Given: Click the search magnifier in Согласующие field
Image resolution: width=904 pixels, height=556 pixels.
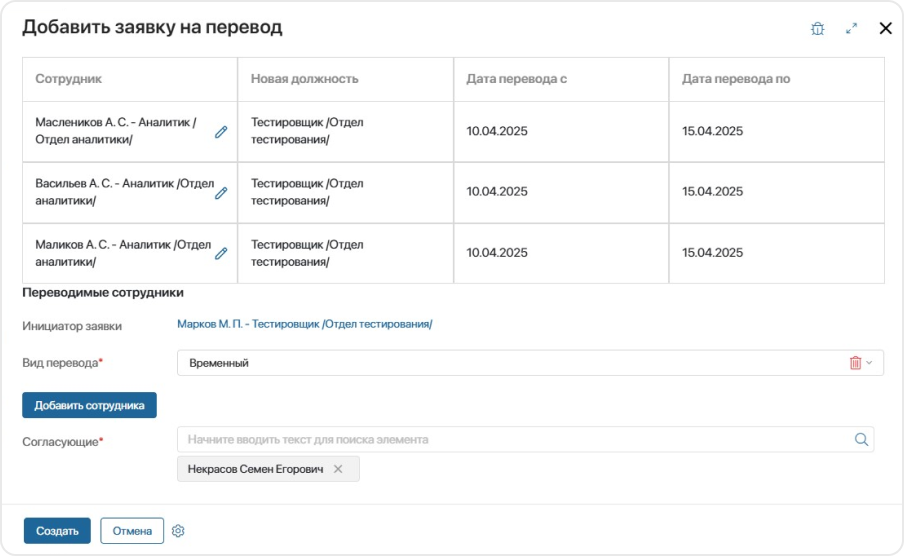Looking at the screenshot, I should click(x=861, y=439).
